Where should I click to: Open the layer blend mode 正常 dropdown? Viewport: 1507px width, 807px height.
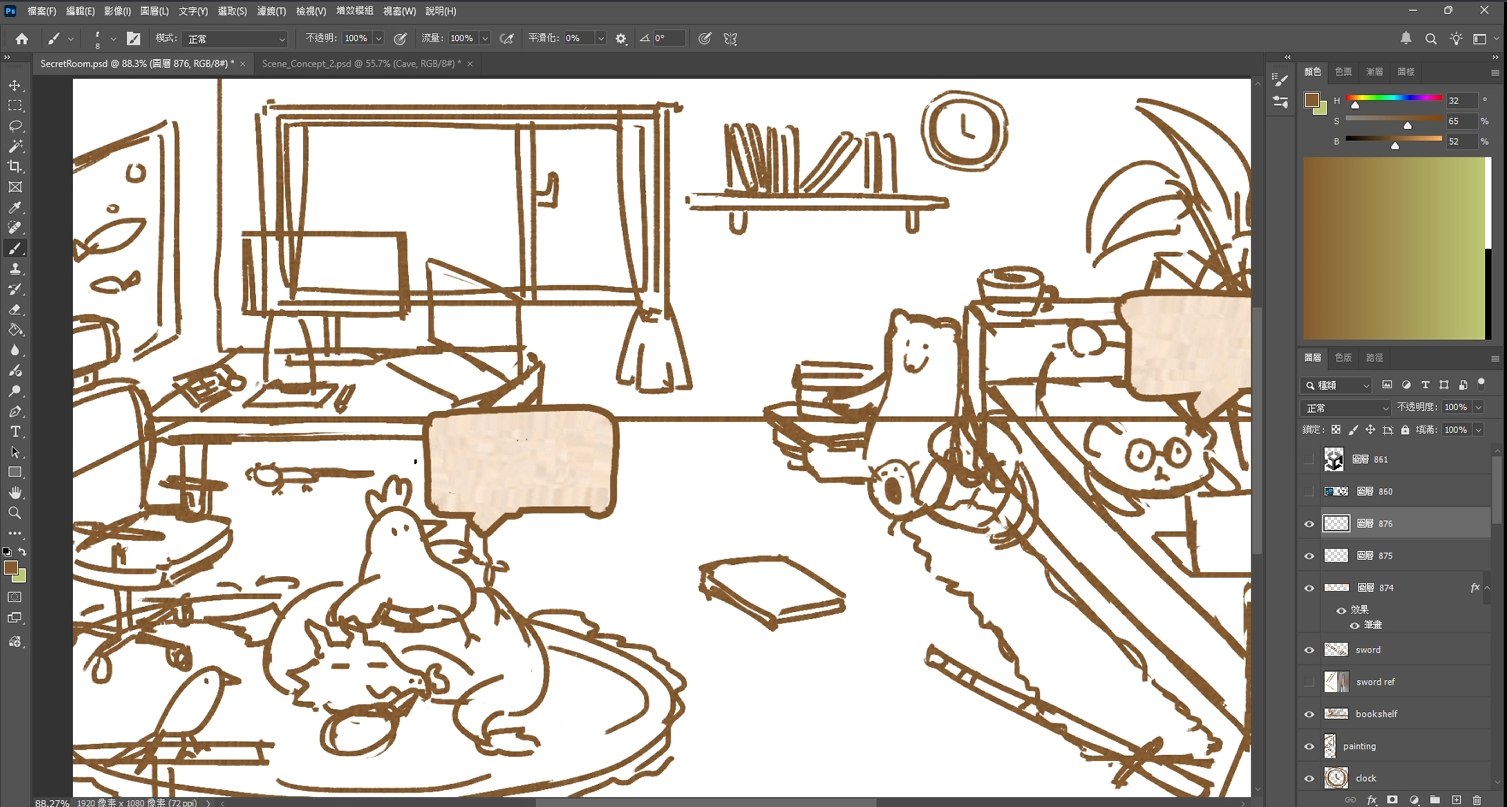1346,408
